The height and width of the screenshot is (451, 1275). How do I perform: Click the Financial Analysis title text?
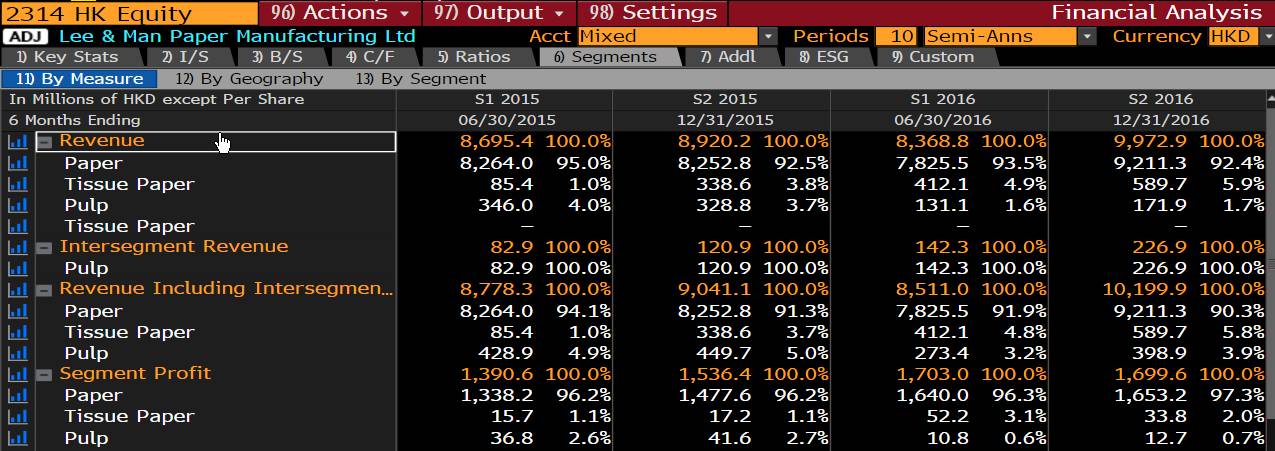1157,13
